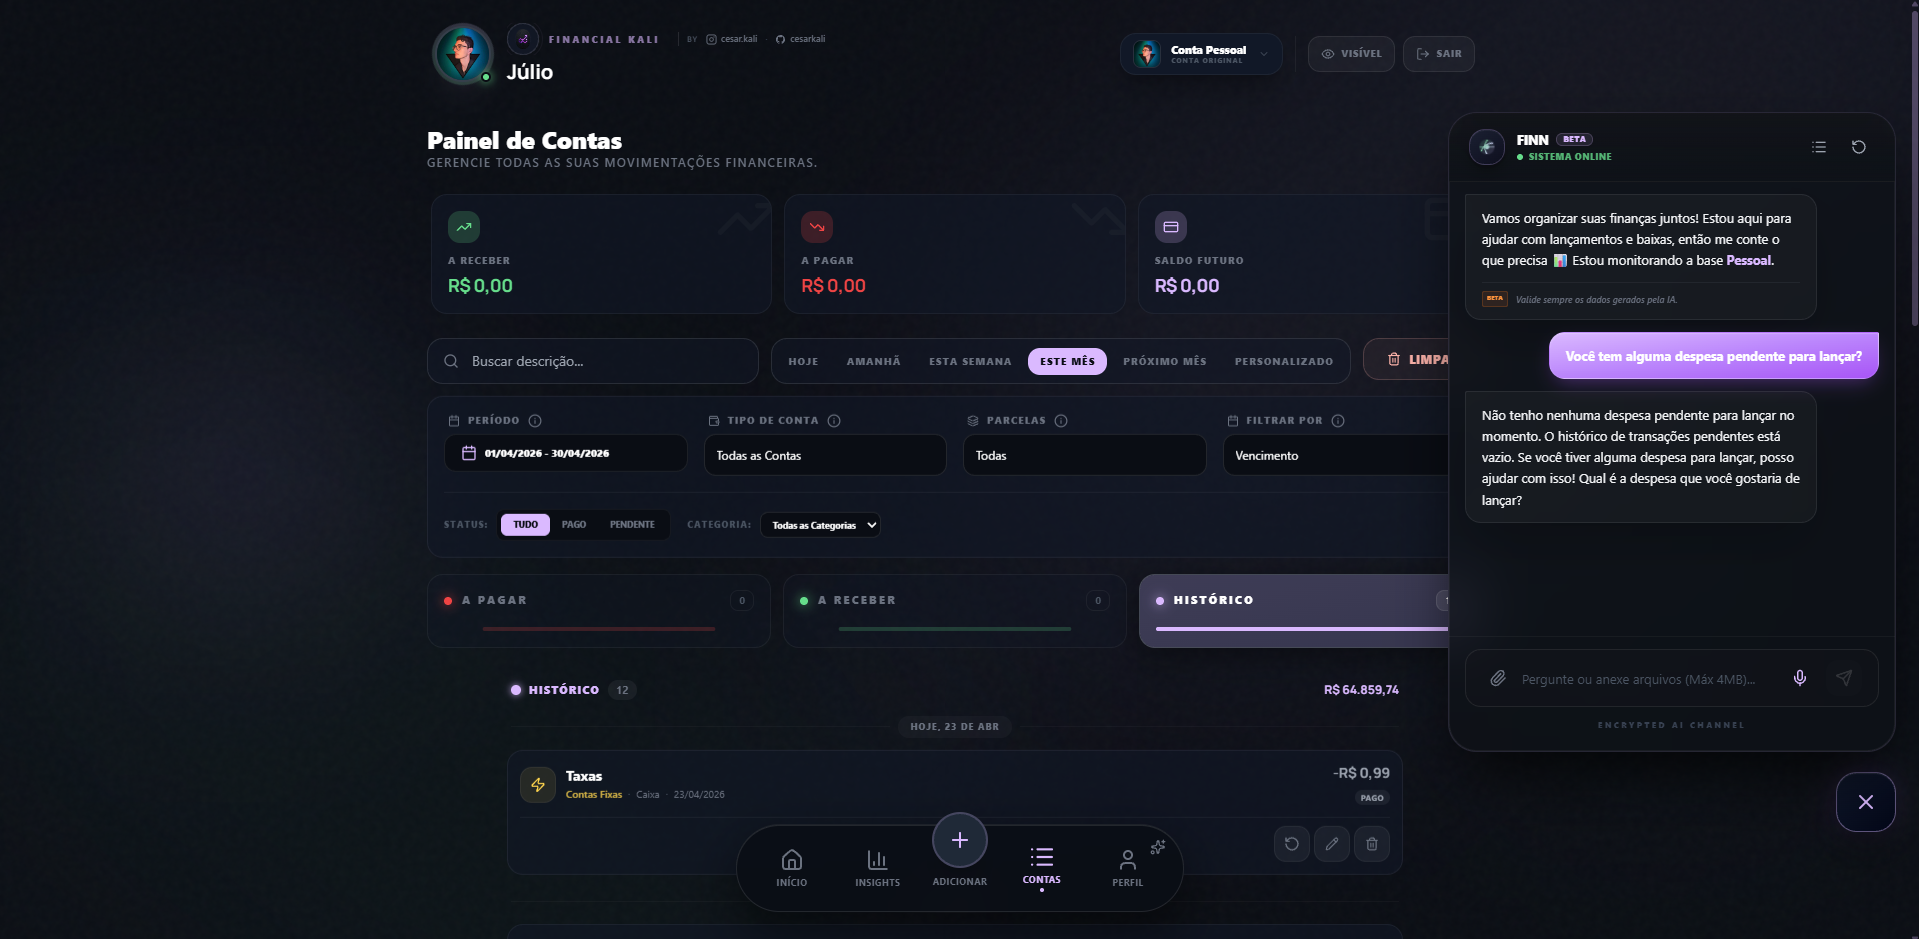Click the paperclip attach file icon
Viewport: 1919px width, 939px height.
click(1497, 678)
